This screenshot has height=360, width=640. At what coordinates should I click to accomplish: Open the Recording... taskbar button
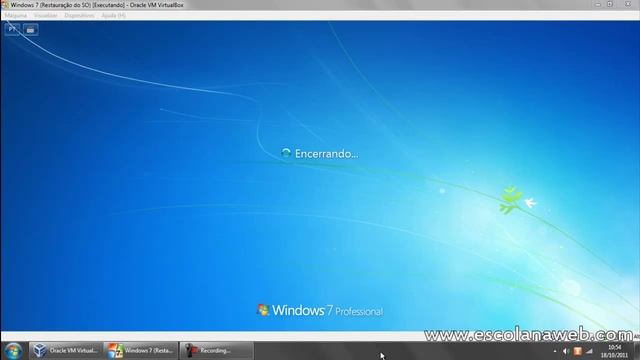click(x=216, y=351)
